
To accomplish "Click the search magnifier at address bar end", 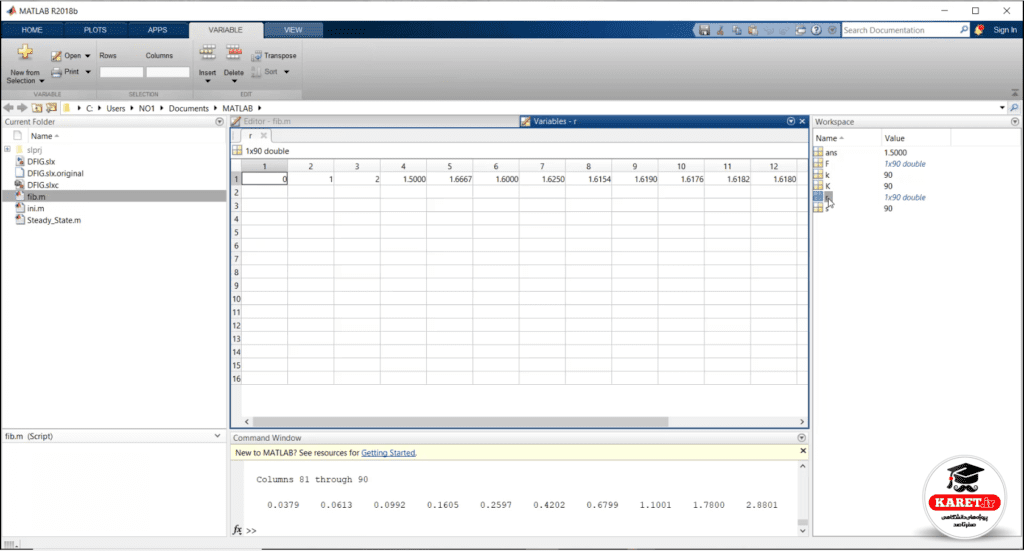I will click(1014, 108).
